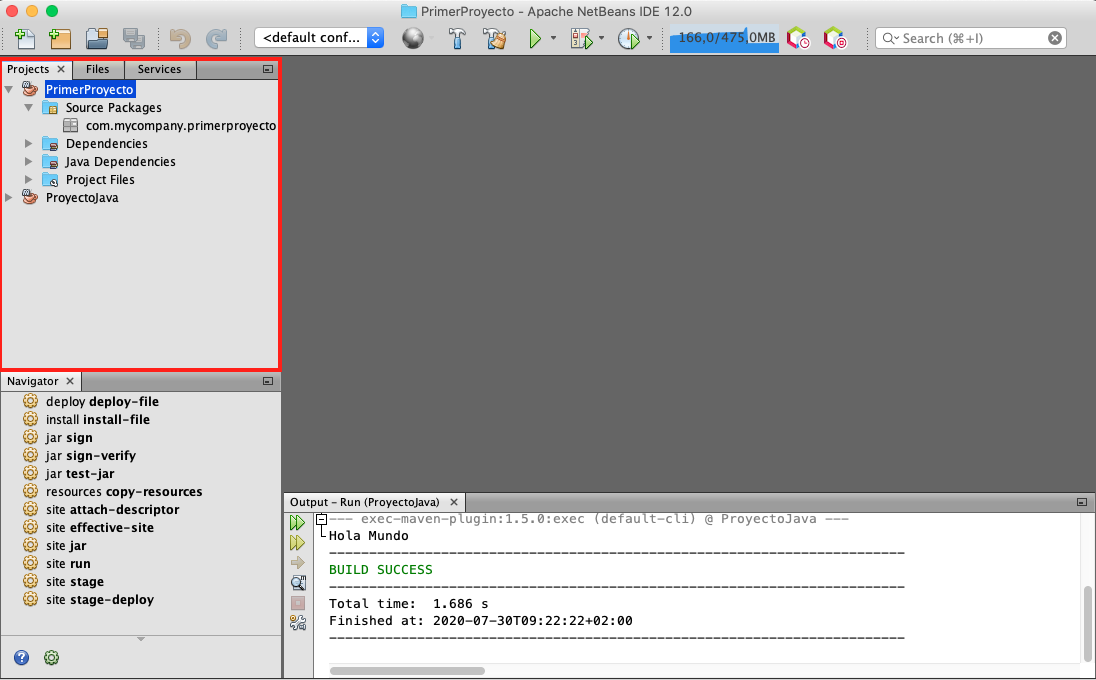Select the Java Dependencies folder
1096x680 pixels.
120,161
